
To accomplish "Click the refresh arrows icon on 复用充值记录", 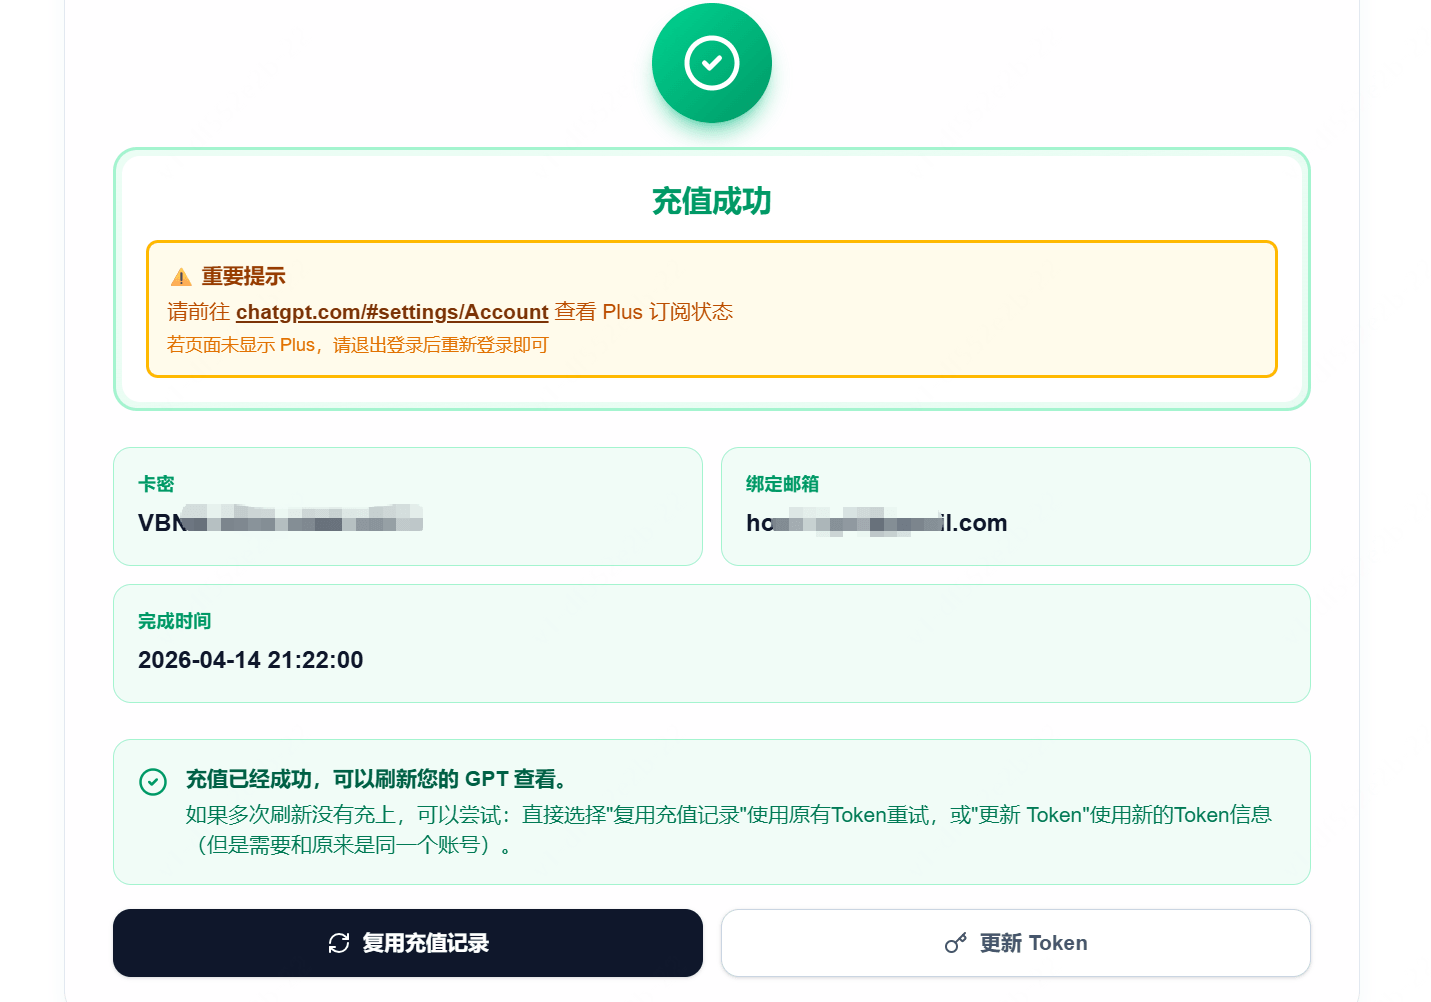I will pos(339,943).
